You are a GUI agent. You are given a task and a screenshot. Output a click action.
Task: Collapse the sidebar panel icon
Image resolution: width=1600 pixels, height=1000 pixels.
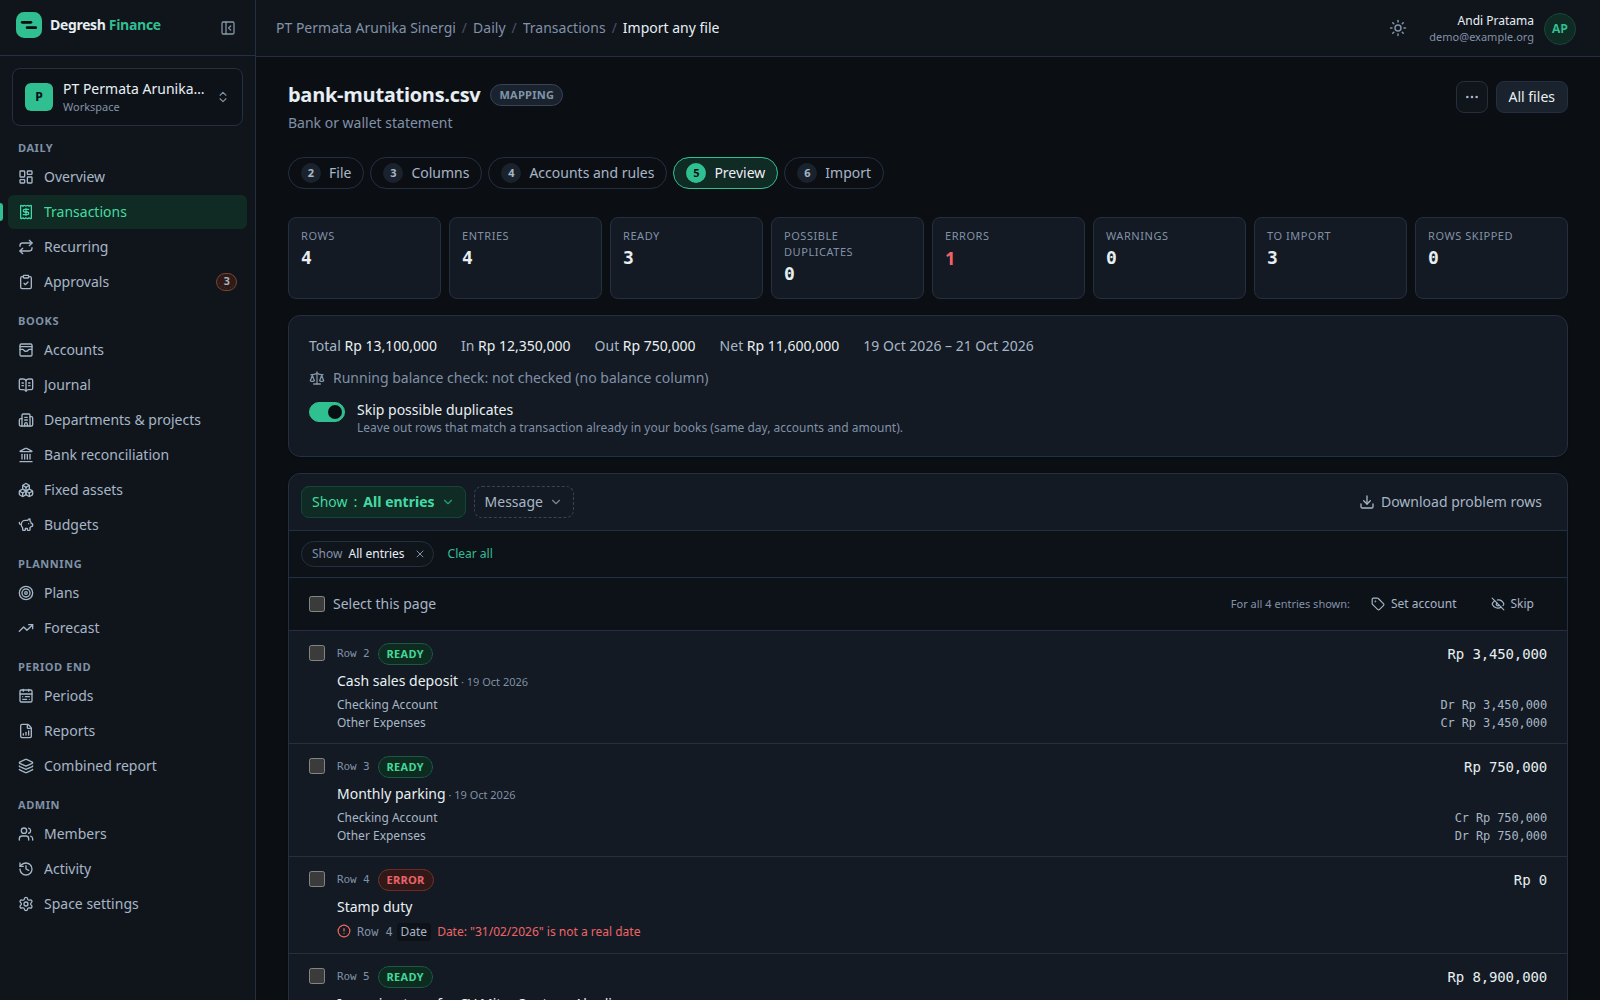tap(228, 28)
